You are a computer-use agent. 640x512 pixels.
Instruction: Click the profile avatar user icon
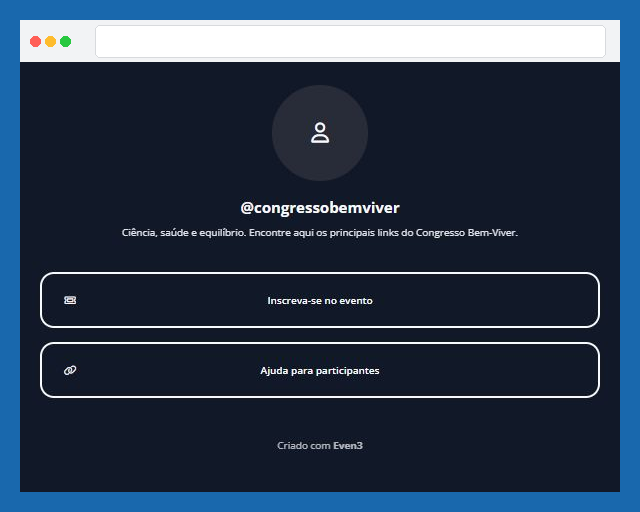320,133
